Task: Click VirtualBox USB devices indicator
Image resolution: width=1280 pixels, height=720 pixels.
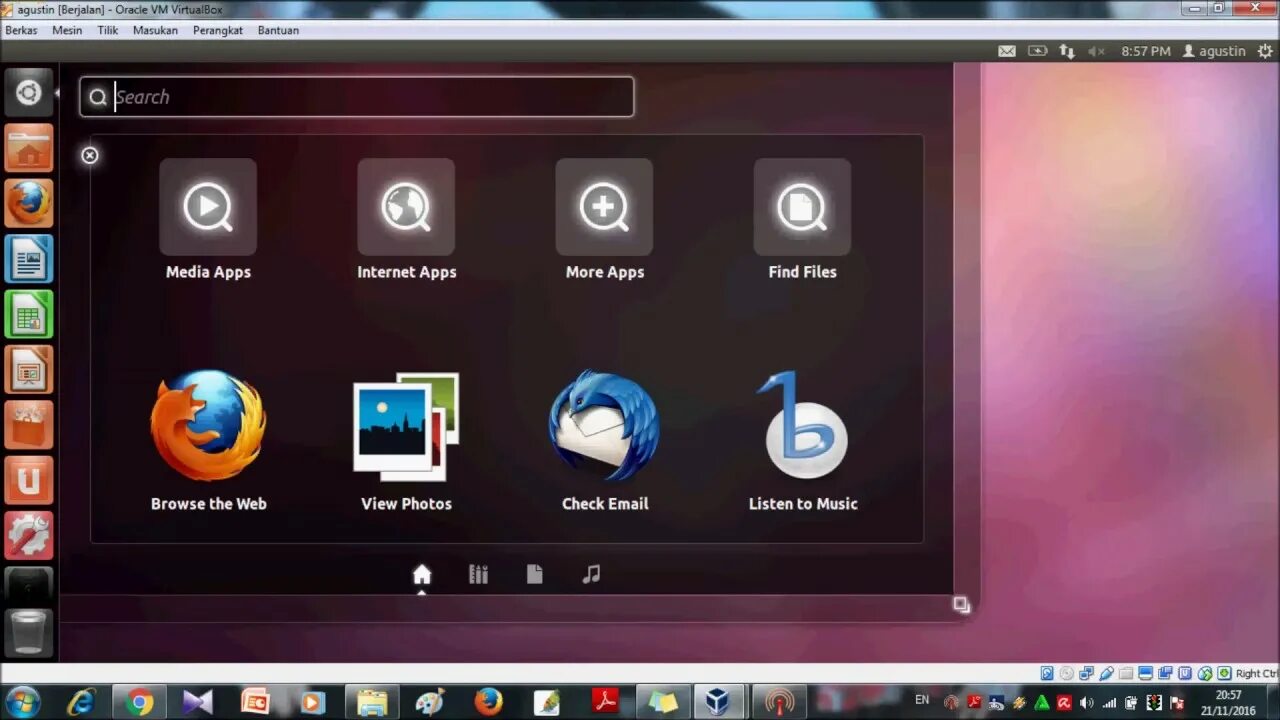Action: pyautogui.click(x=1106, y=673)
